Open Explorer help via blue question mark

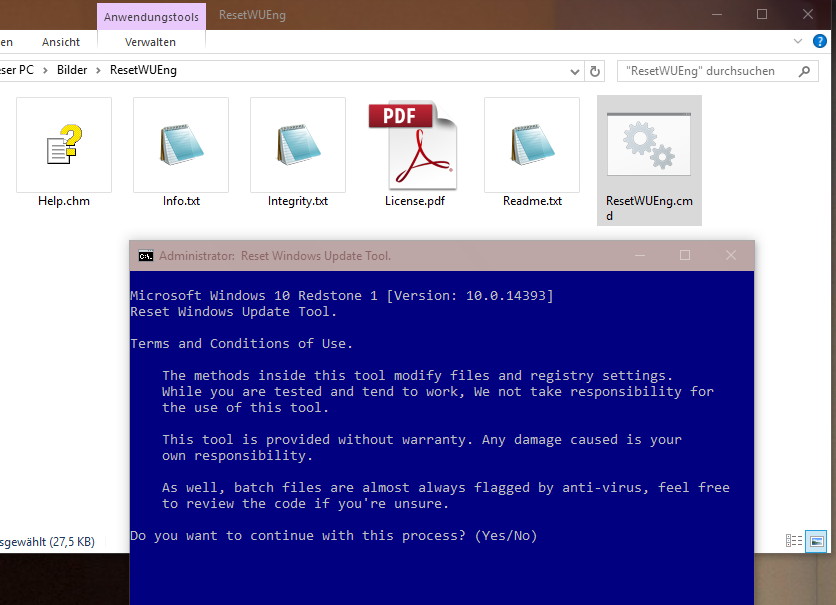pos(819,41)
